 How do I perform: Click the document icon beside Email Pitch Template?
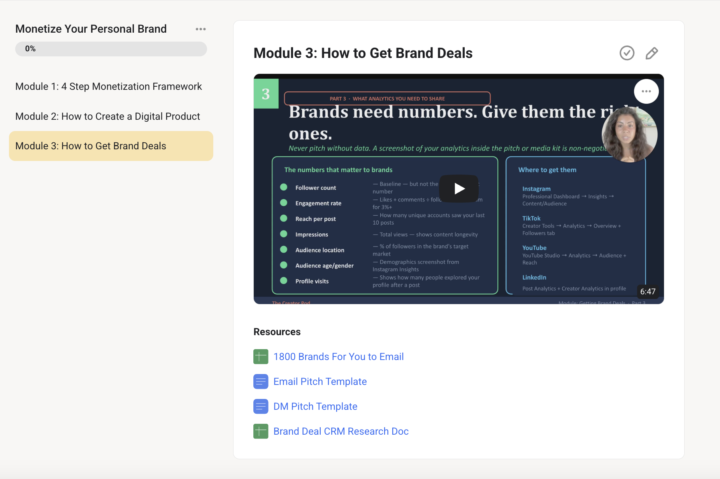click(261, 381)
